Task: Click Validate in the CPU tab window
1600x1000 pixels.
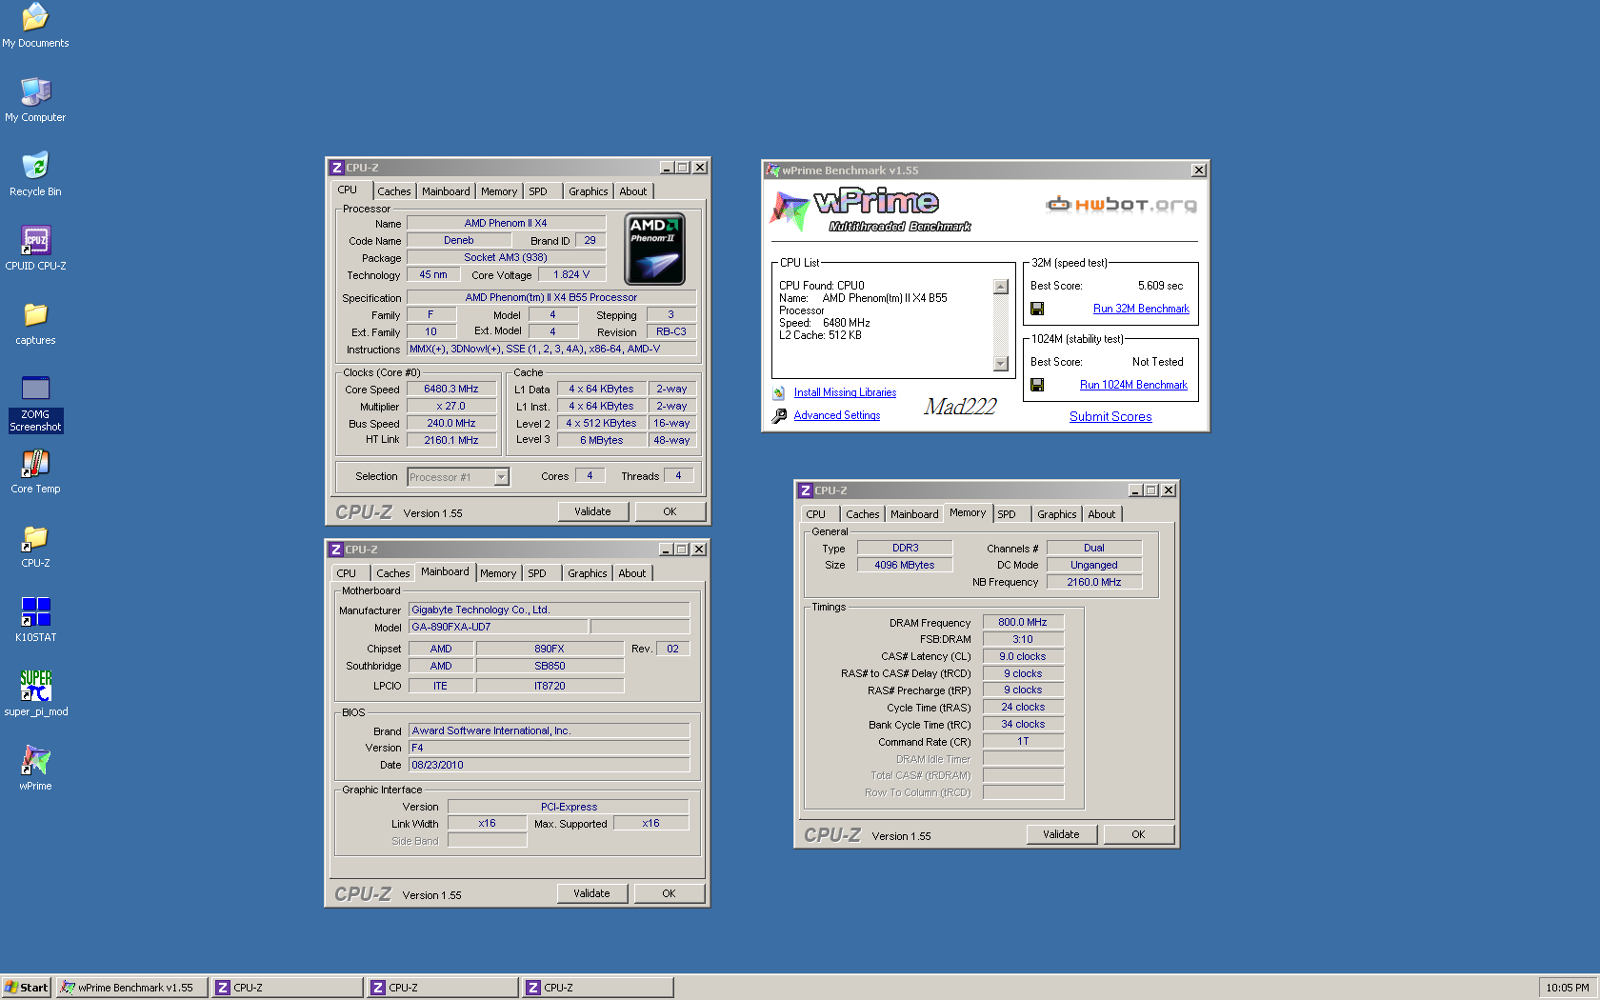Action: (x=593, y=511)
